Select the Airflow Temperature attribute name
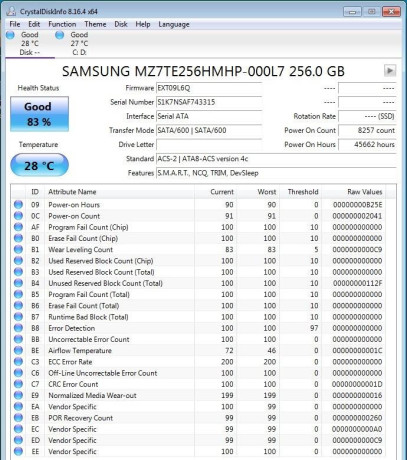 (x=80, y=351)
